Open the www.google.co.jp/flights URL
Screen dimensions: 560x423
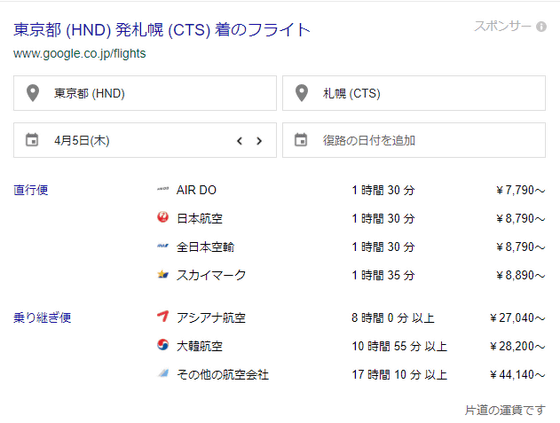tap(80, 54)
